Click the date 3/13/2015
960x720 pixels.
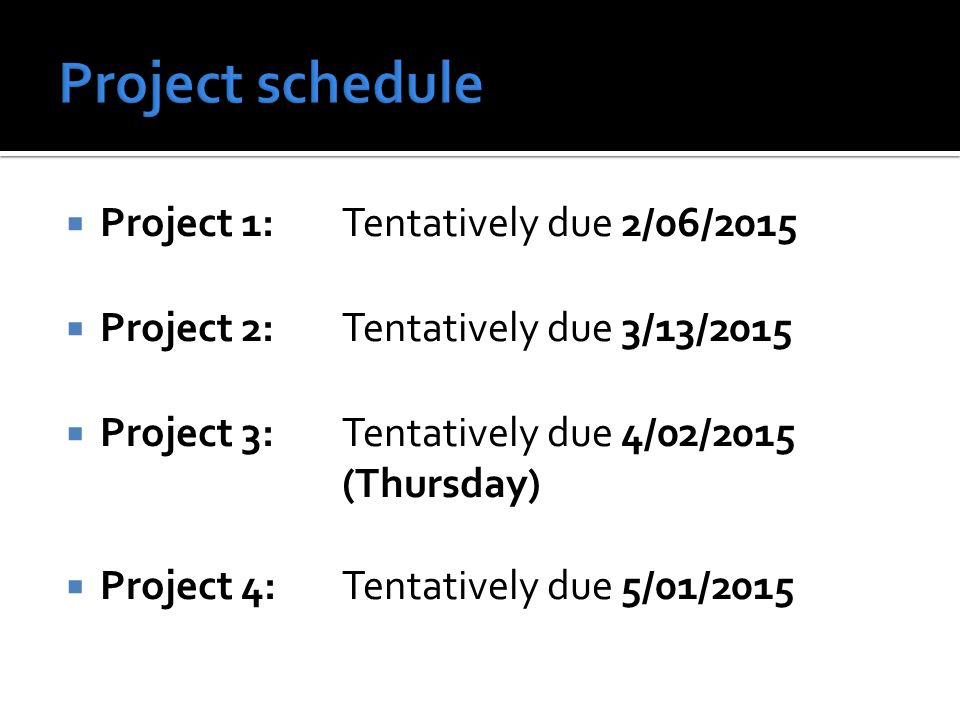[x=707, y=330]
